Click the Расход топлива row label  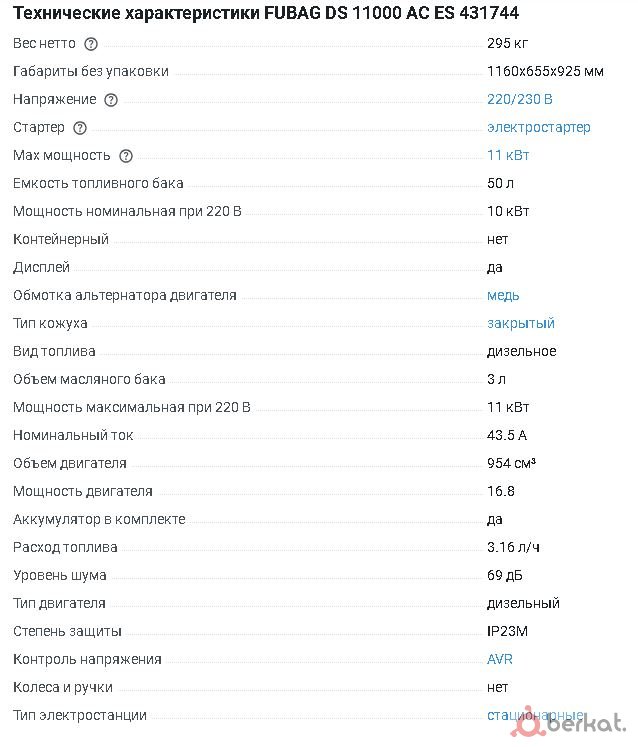tap(65, 548)
